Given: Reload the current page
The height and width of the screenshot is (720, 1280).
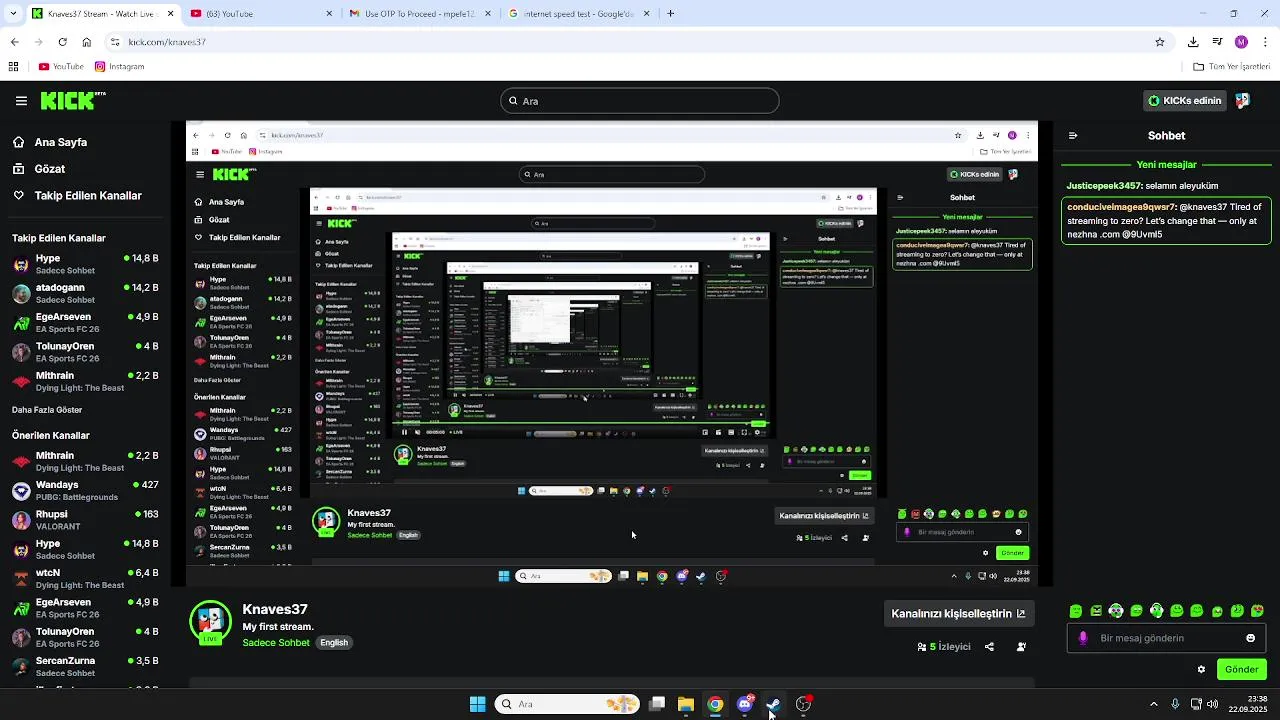Looking at the screenshot, I should pos(62,42).
